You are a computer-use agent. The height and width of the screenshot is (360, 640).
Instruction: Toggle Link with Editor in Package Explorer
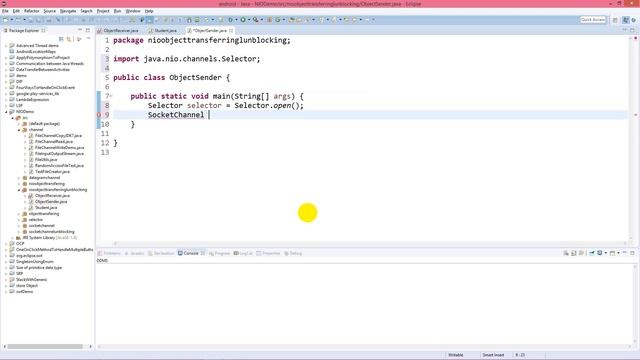69,39
